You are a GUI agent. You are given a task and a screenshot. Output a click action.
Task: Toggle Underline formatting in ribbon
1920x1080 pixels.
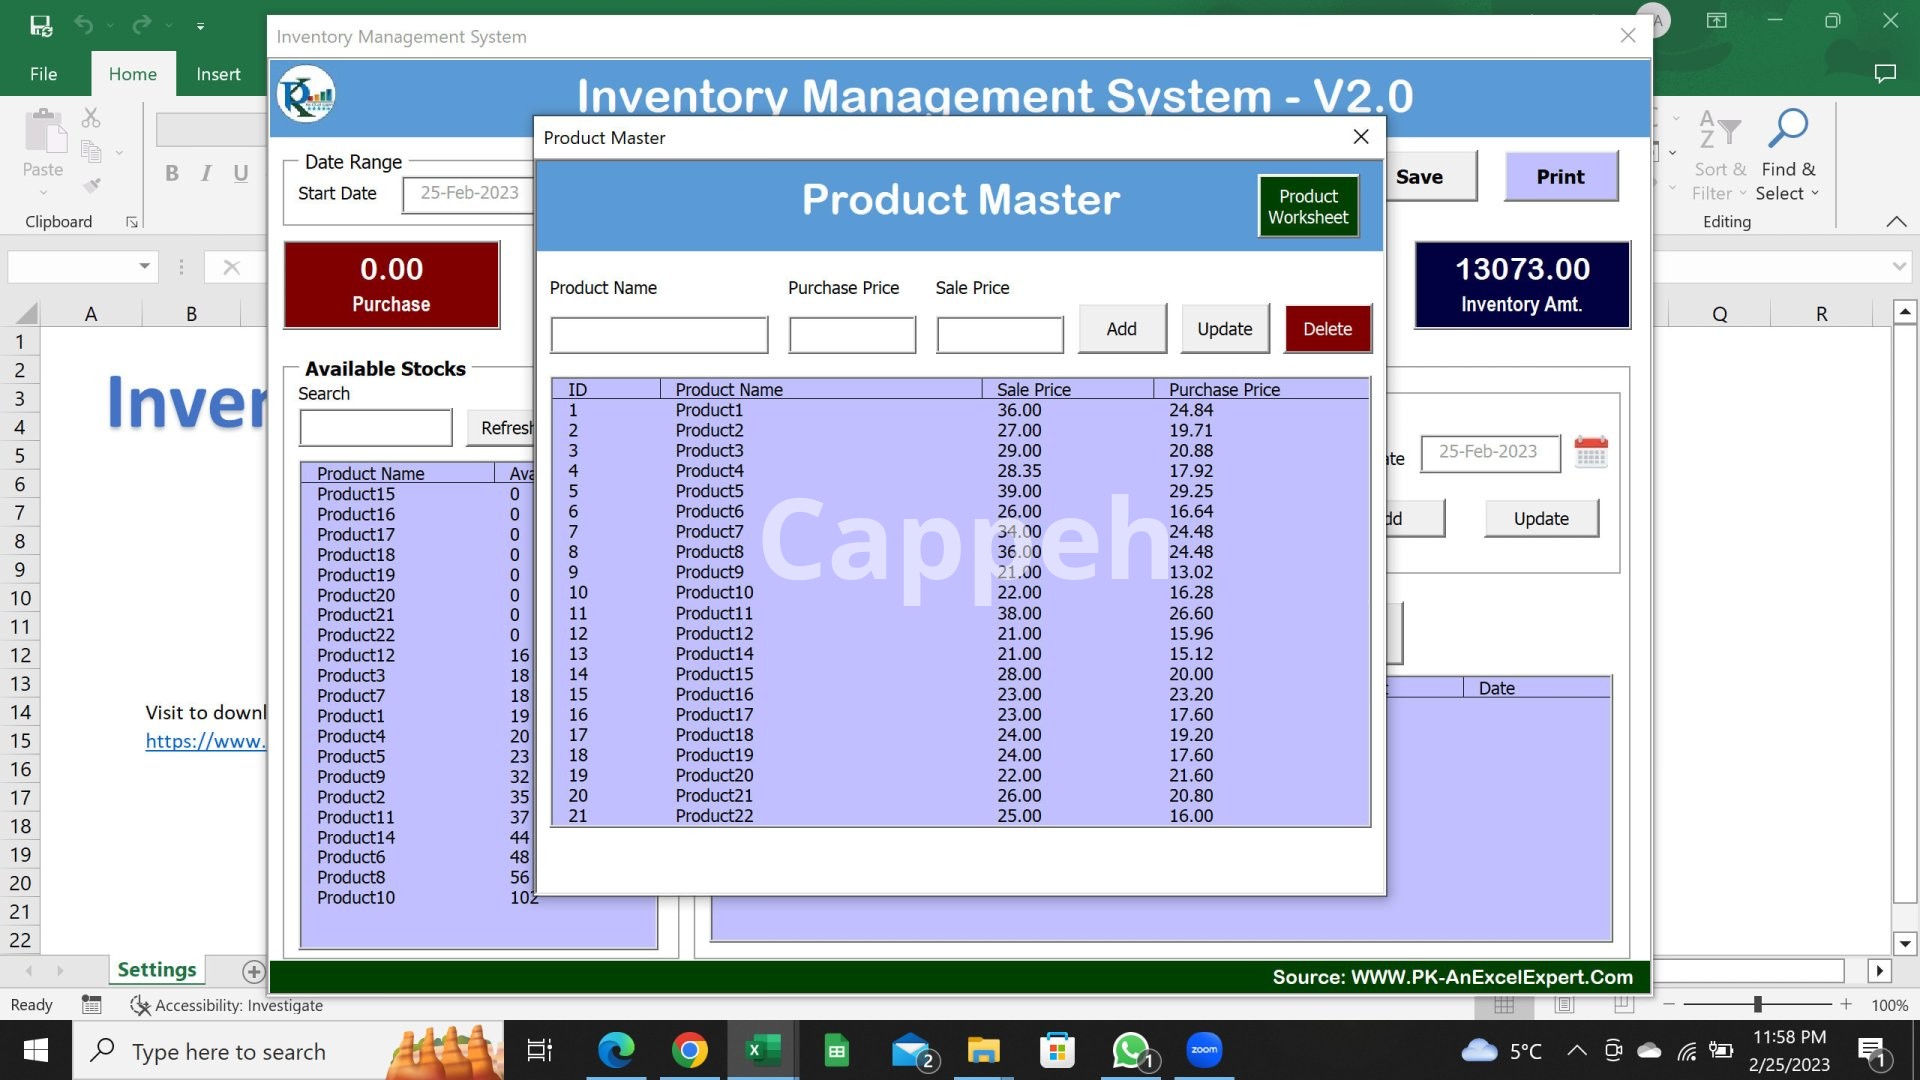241,173
